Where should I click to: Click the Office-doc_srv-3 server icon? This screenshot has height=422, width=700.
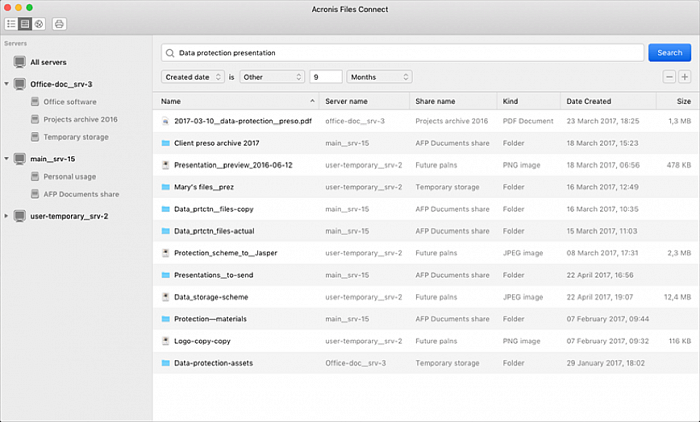pos(19,84)
